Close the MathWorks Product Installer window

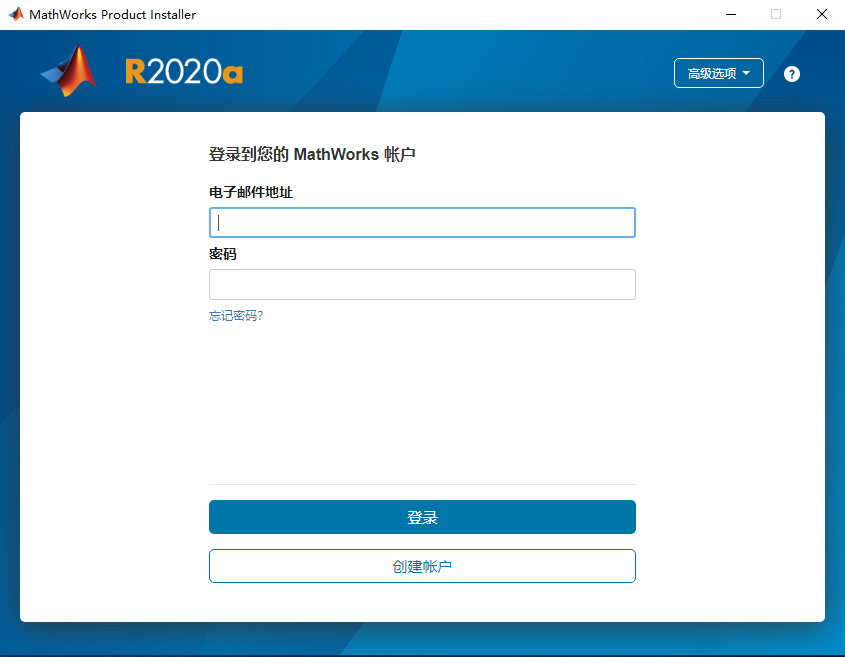pyautogui.click(x=821, y=15)
